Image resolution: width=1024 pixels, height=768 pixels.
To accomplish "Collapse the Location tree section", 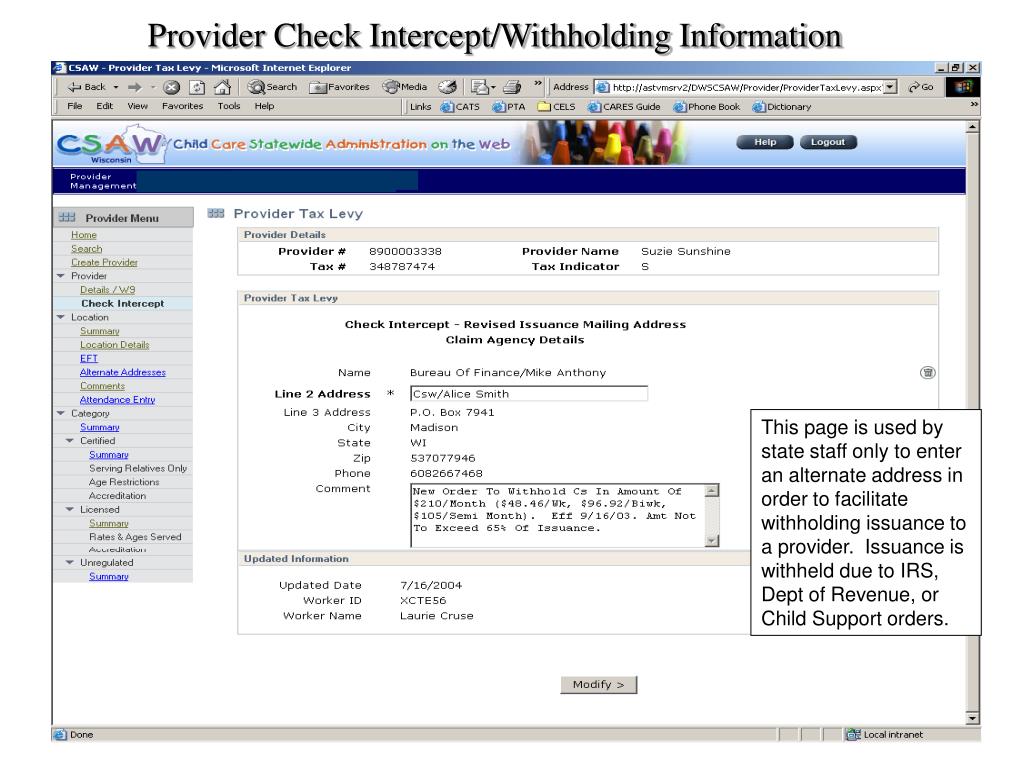I will (x=61, y=317).
